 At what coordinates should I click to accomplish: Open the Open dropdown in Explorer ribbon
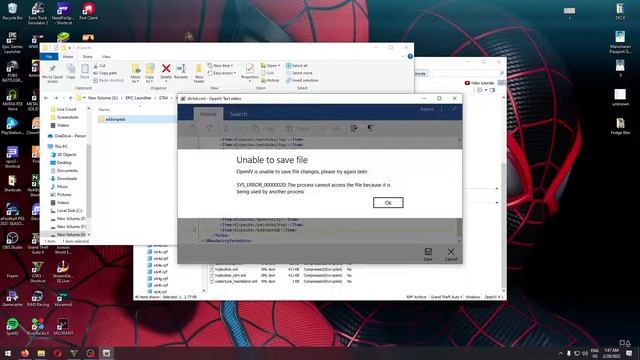pyautogui.click(x=270, y=66)
